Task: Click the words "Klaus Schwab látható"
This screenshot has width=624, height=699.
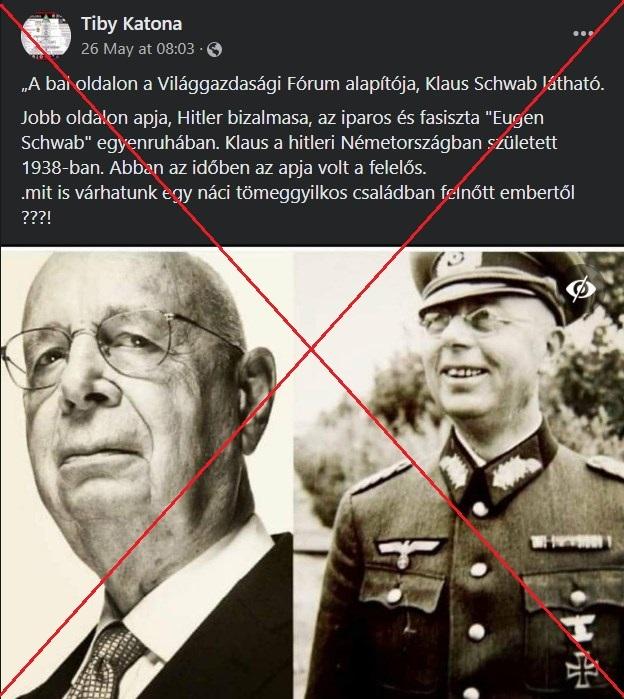Action: (x=514, y=84)
